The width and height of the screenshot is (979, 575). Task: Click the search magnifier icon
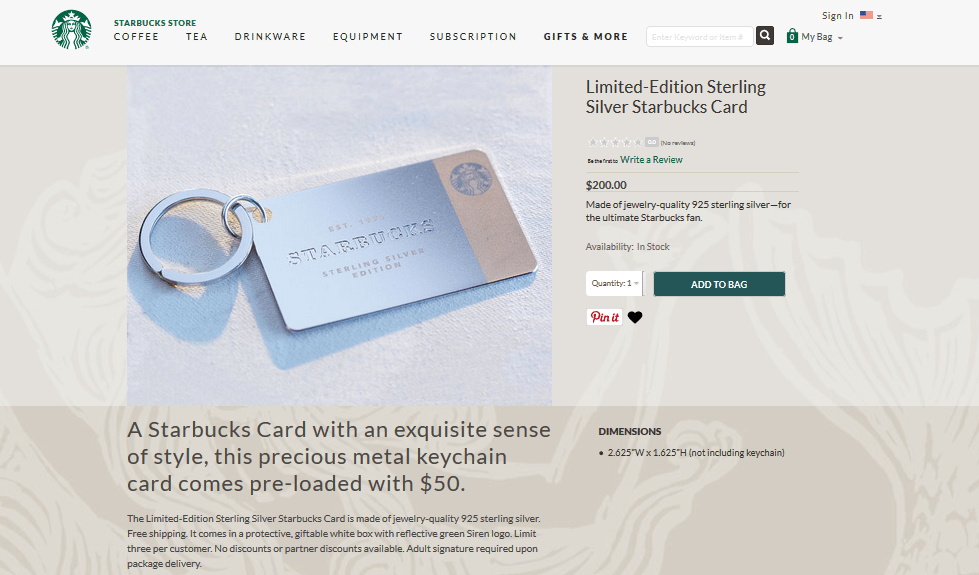point(765,36)
